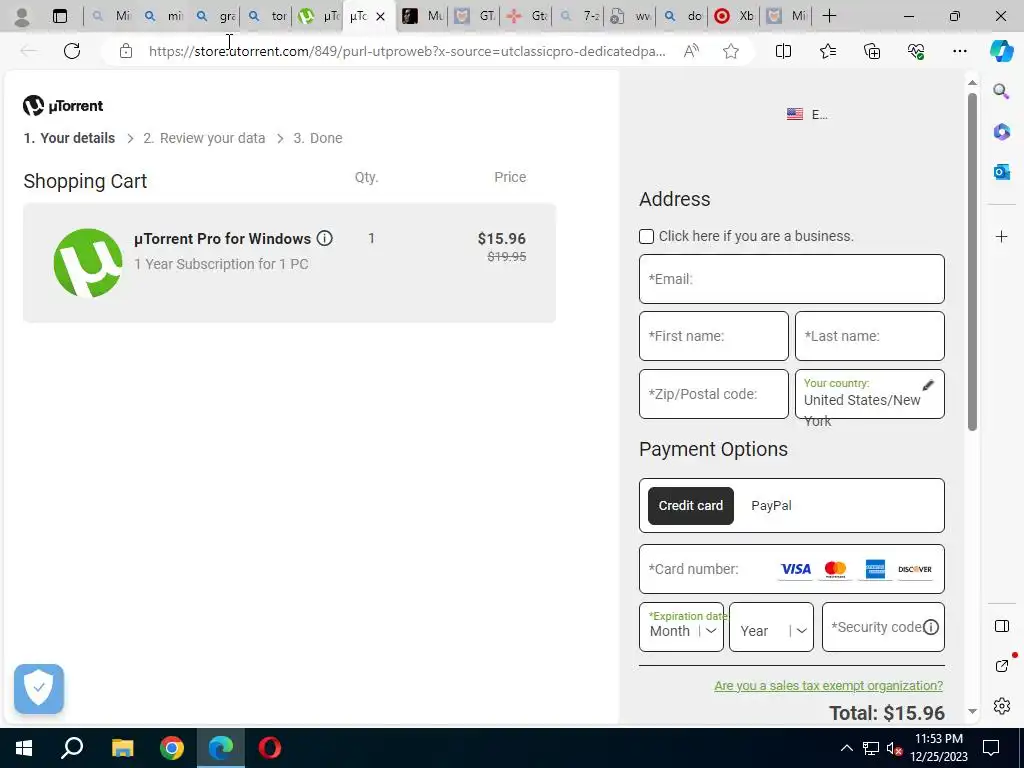Image resolution: width=1024 pixels, height=768 pixels.
Task: Add a sidebar app with plus icon
Action: click(1001, 236)
